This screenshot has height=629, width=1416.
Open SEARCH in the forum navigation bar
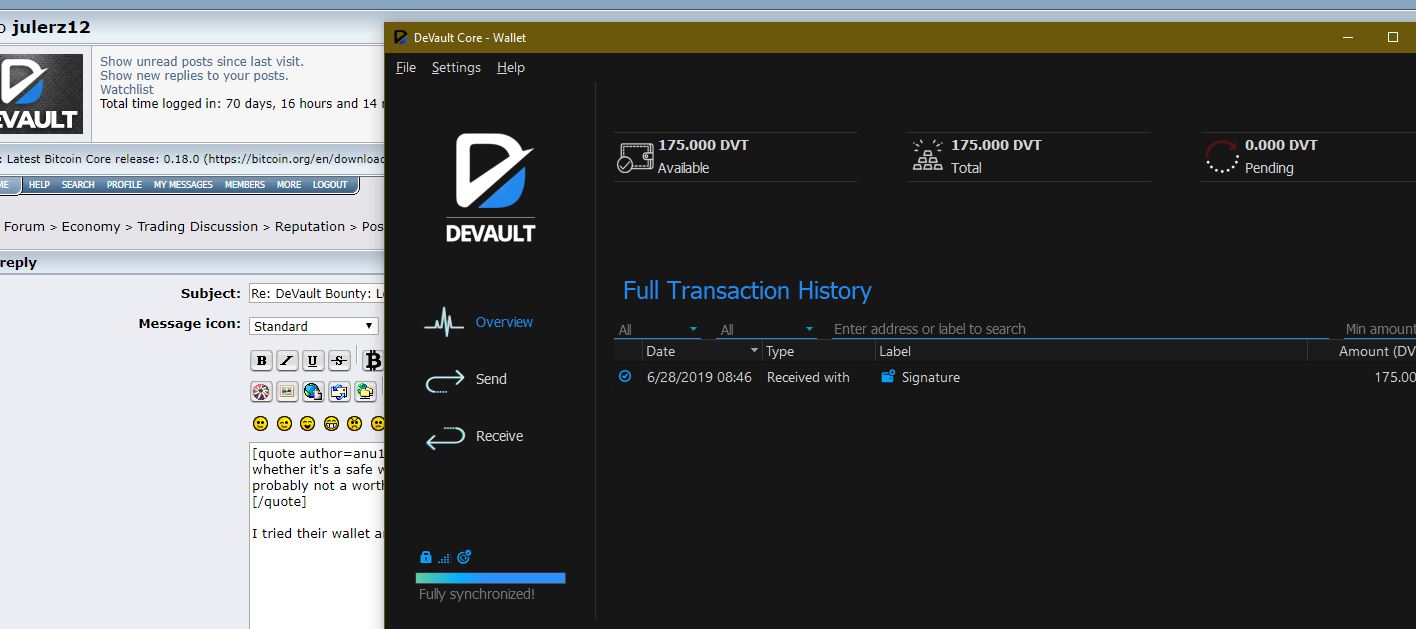click(78, 185)
